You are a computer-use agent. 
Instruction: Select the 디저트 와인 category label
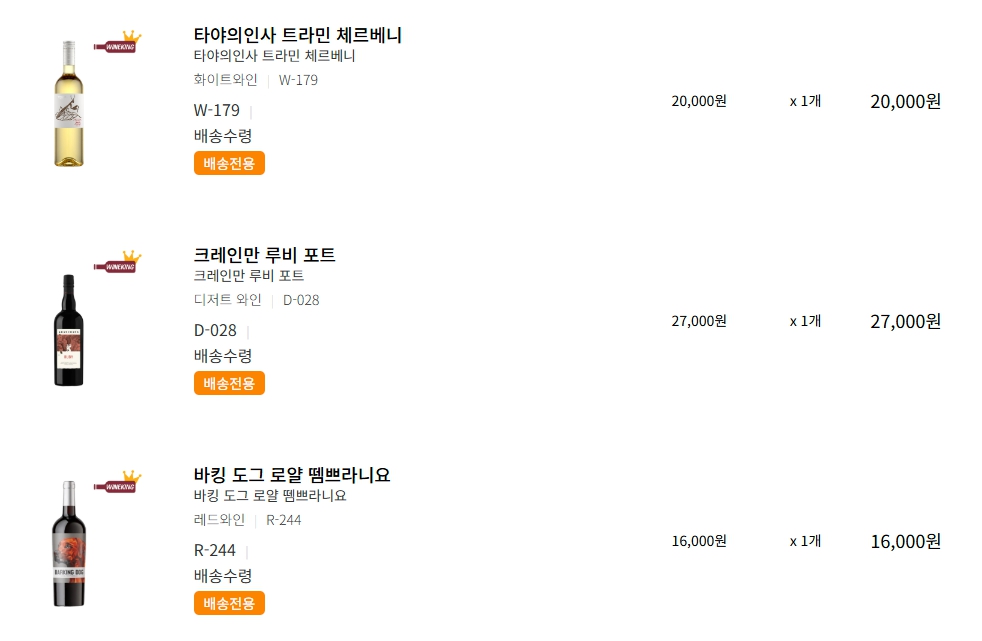(x=227, y=300)
